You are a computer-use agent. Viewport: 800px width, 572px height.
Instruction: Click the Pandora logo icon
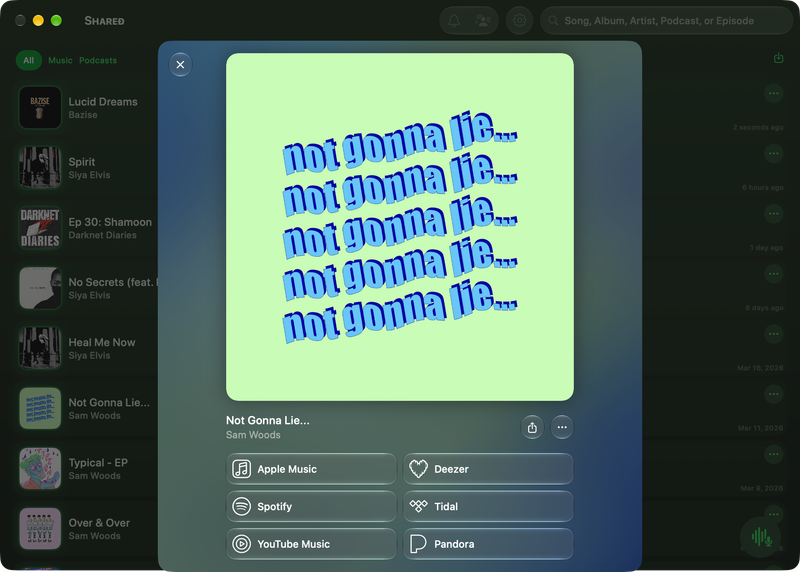tap(418, 544)
